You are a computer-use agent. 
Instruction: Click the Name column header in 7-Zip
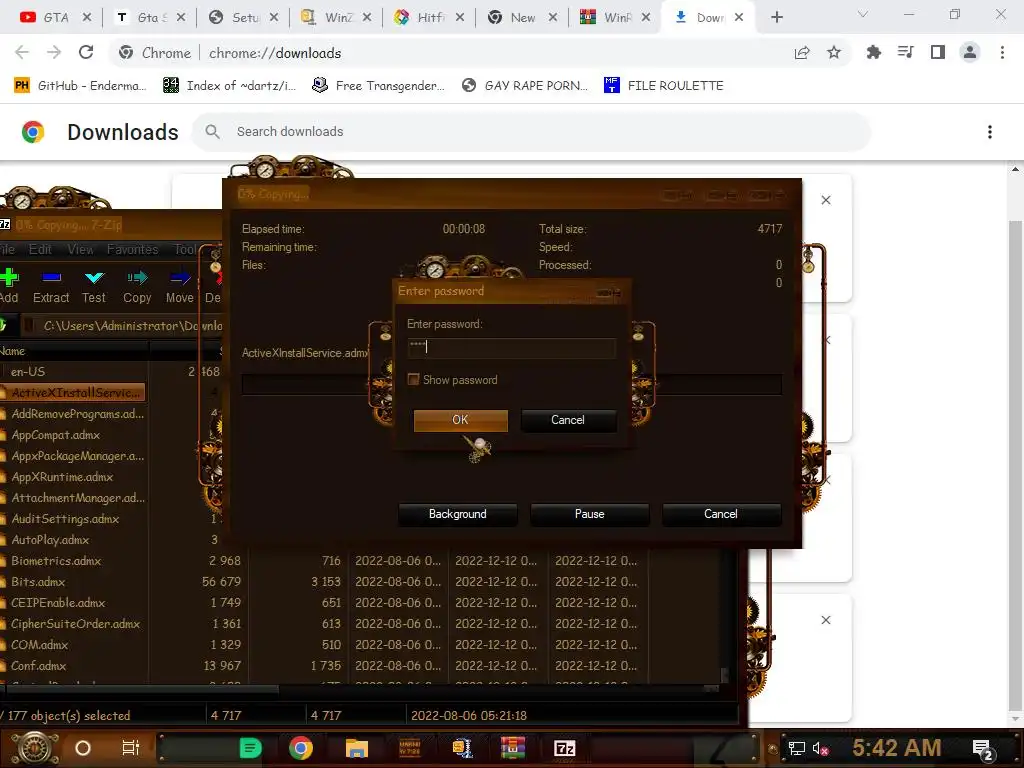coord(74,351)
